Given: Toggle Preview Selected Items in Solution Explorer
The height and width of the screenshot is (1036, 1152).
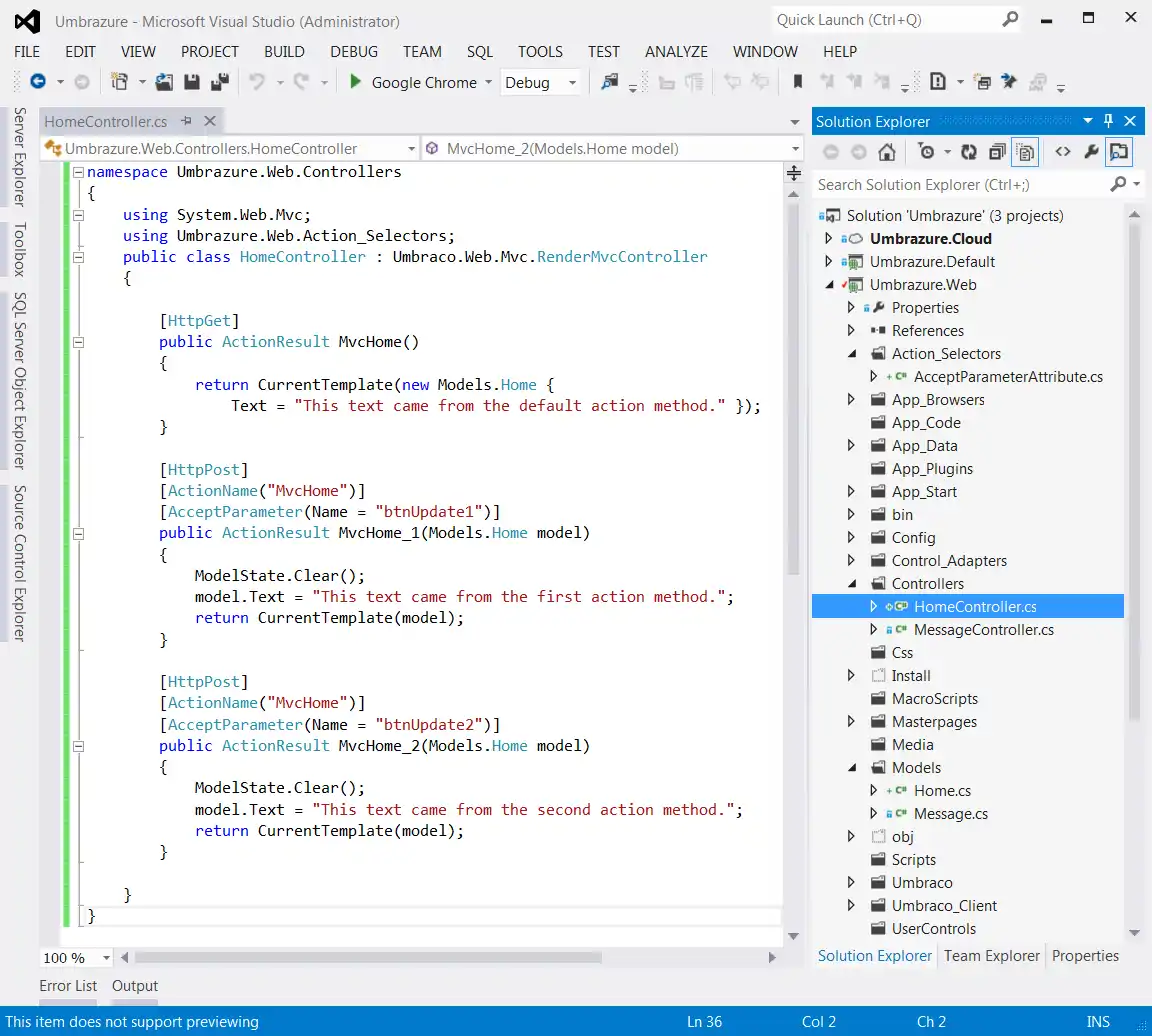Looking at the screenshot, I should (x=1118, y=152).
